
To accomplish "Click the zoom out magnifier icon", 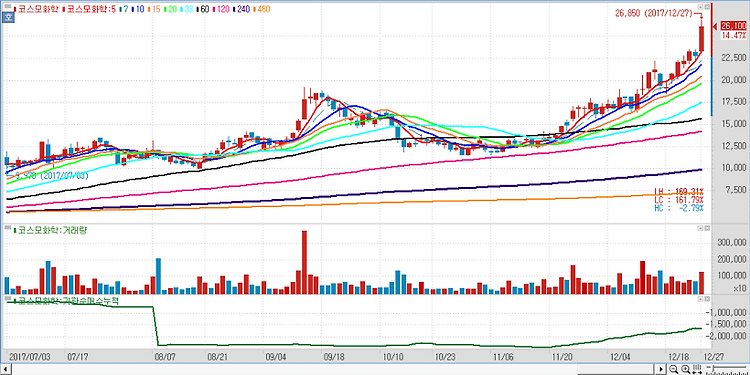I will (x=674, y=369).
